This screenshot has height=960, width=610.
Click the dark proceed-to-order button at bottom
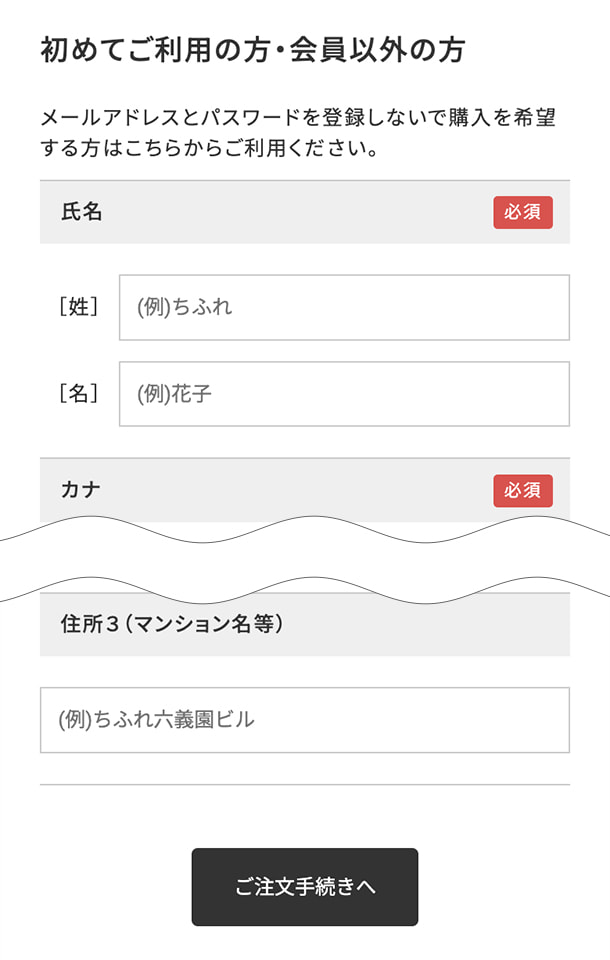click(305, 887)
